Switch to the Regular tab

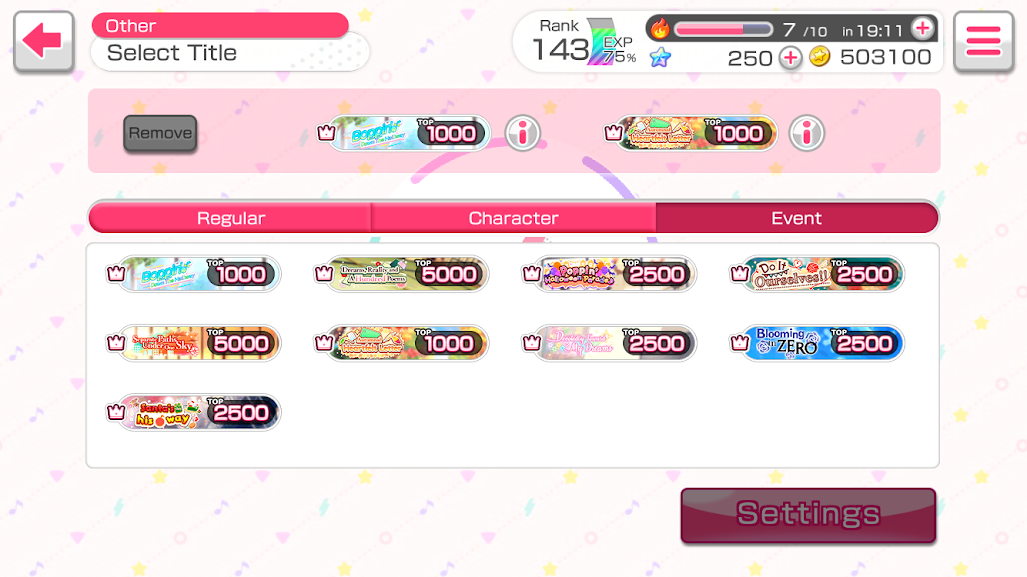click(231, 218)
